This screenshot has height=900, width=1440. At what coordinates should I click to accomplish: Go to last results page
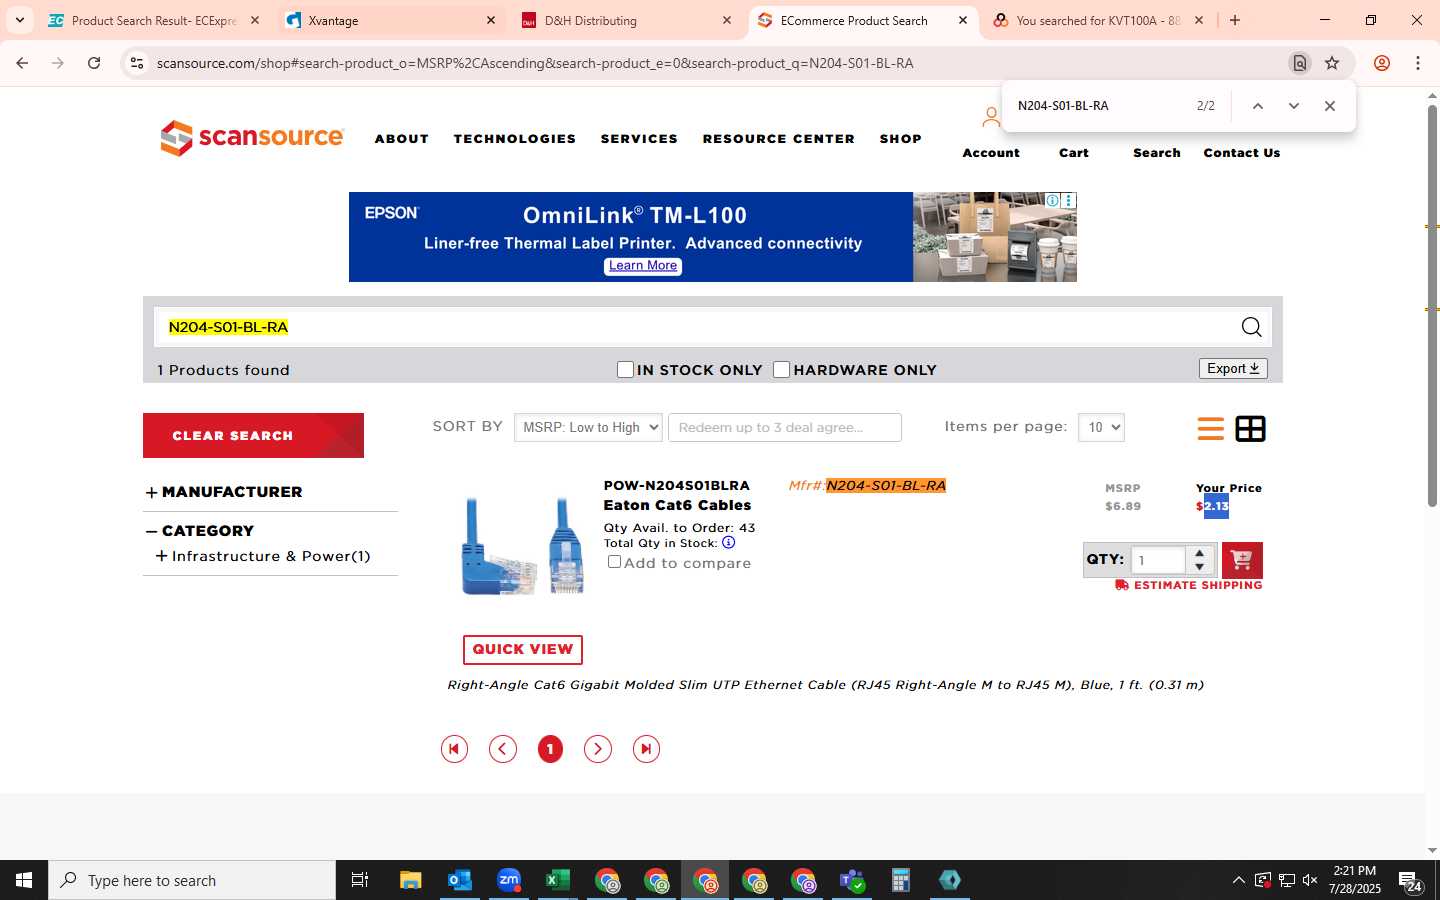646,749
